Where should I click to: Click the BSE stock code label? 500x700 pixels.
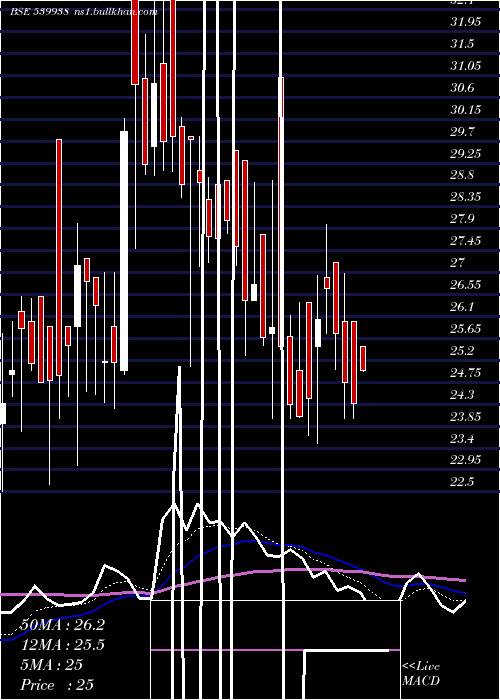click(39, 12)
